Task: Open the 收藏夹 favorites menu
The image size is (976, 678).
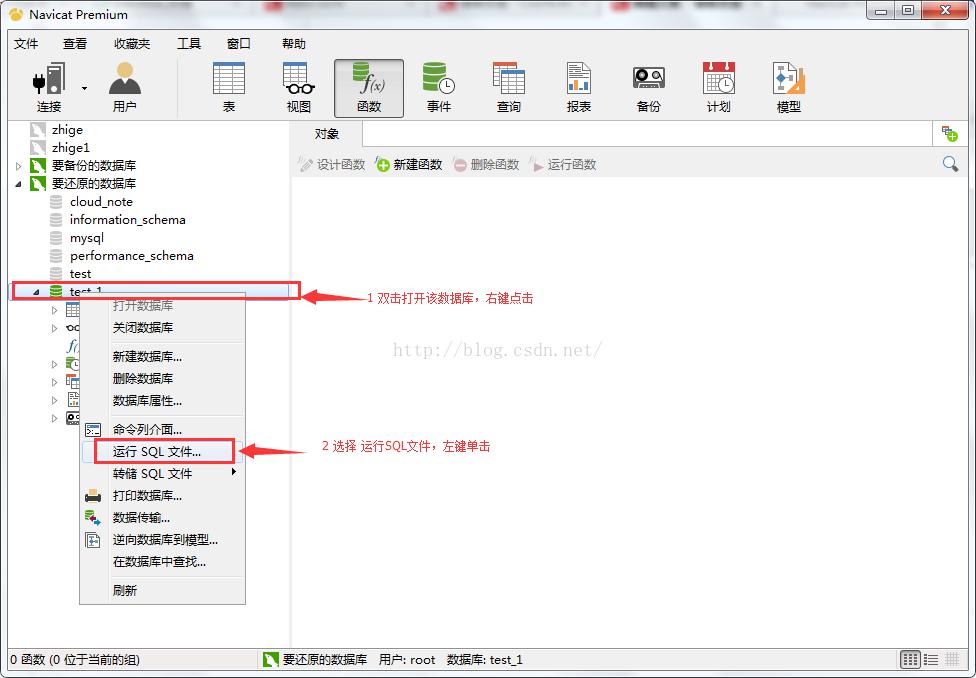Action: 132,44
